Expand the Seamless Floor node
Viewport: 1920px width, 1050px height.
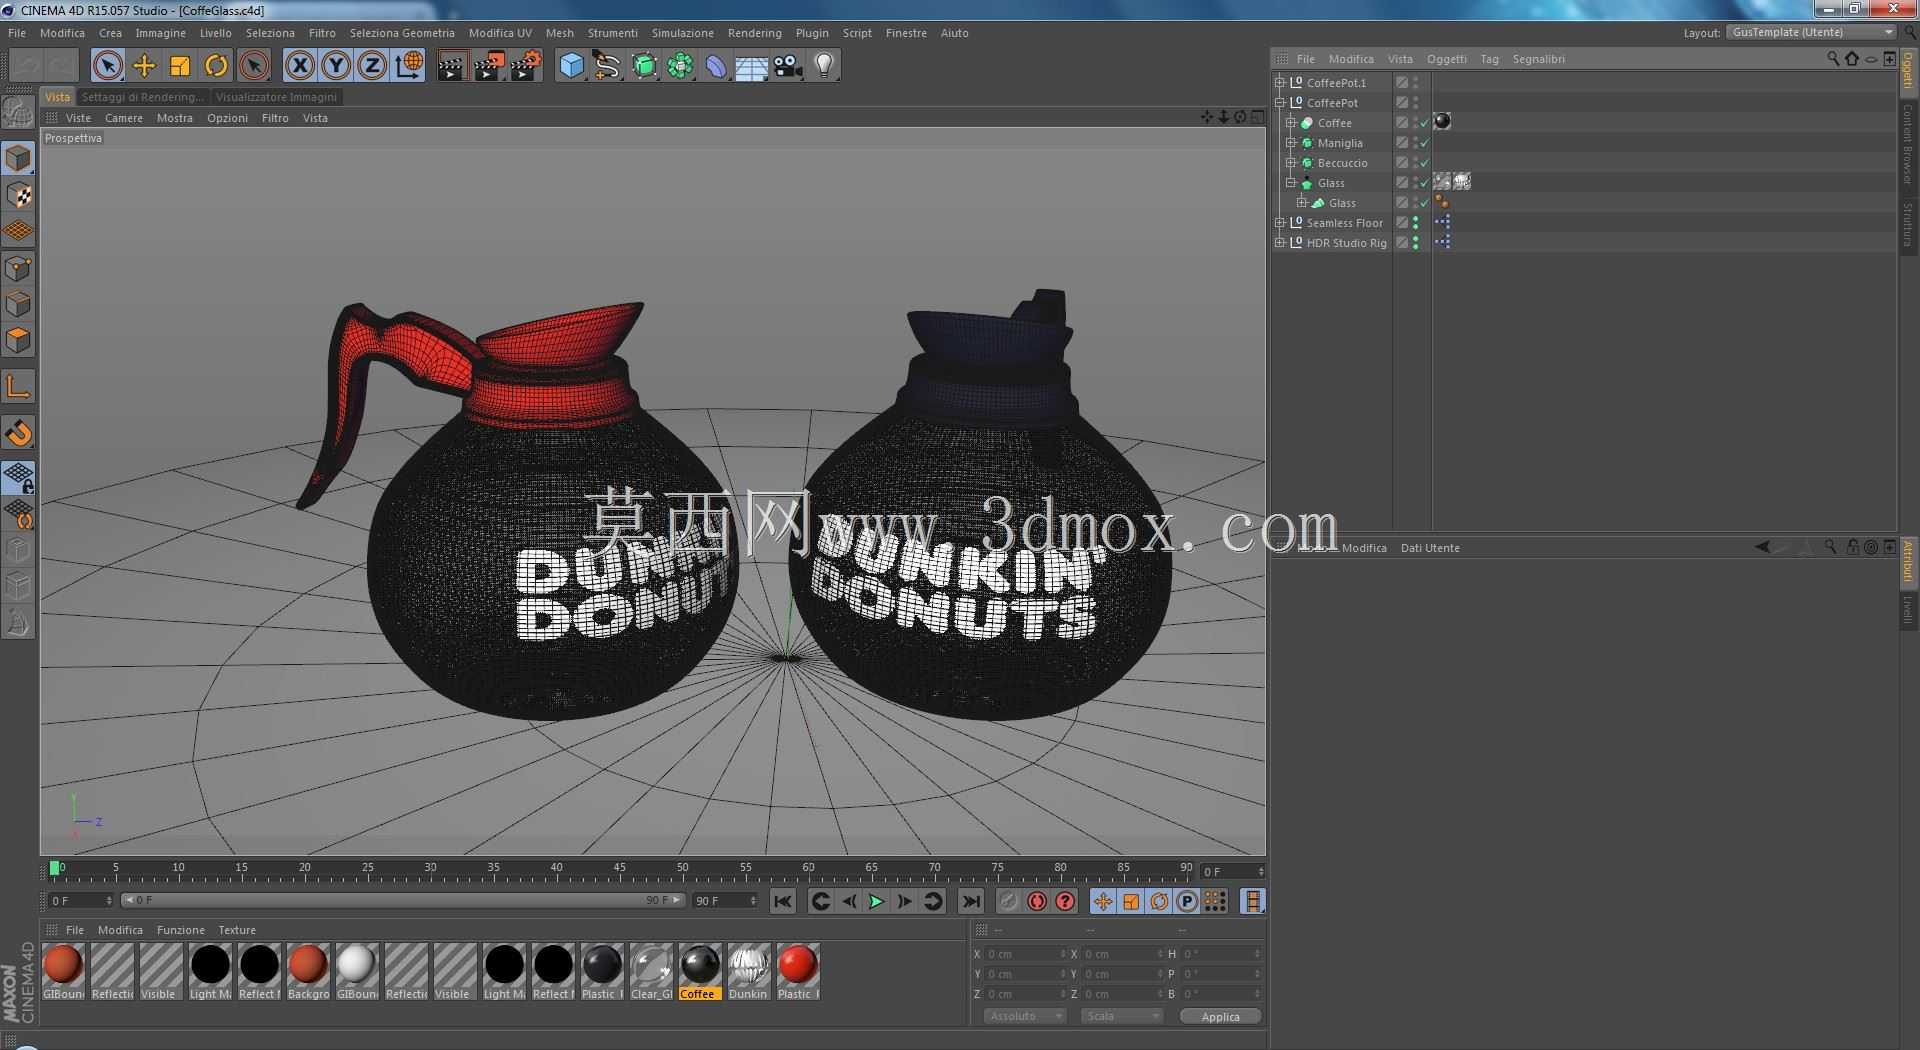point(1280,222)
